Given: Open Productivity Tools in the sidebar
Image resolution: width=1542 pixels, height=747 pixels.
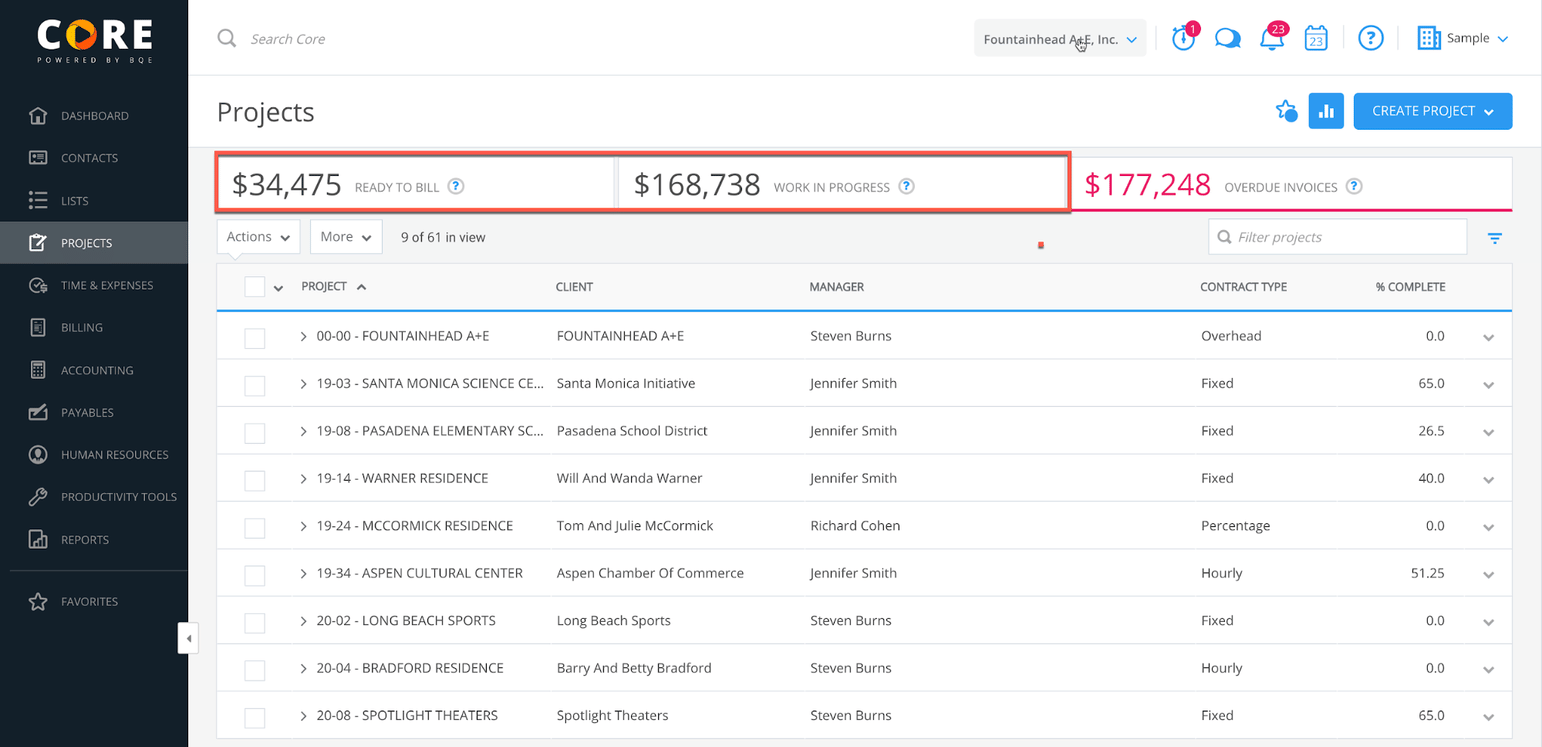Looking at the screenshot, I should (x=94, y=496).
